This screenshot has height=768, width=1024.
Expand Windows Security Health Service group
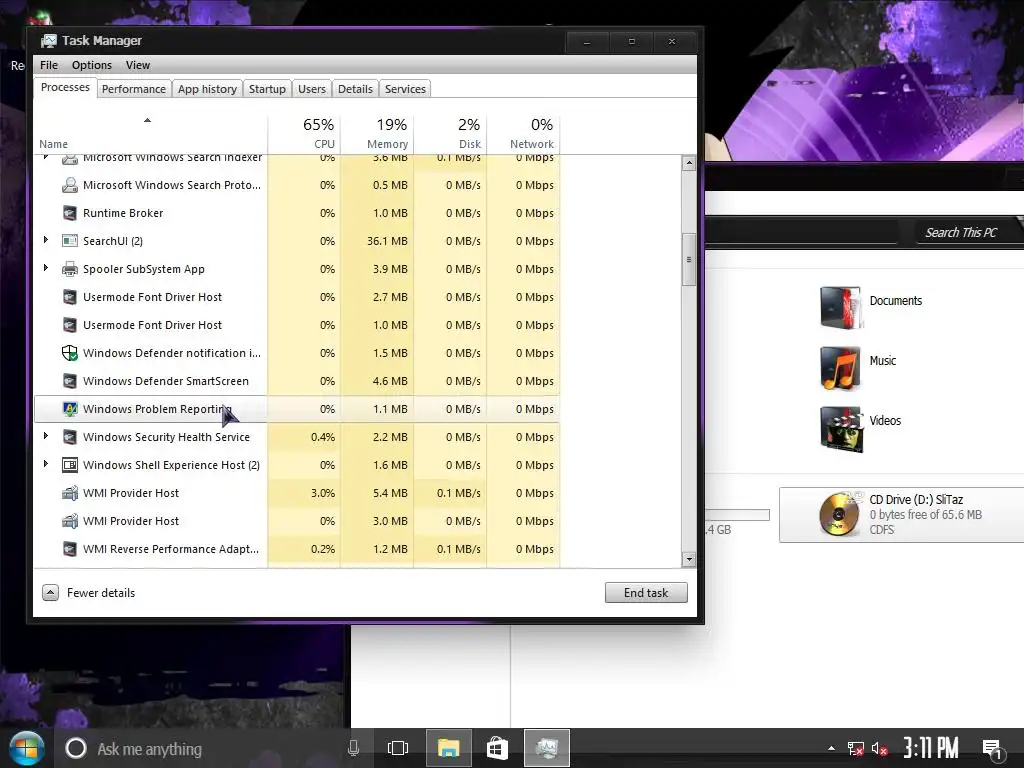[46, 436]
